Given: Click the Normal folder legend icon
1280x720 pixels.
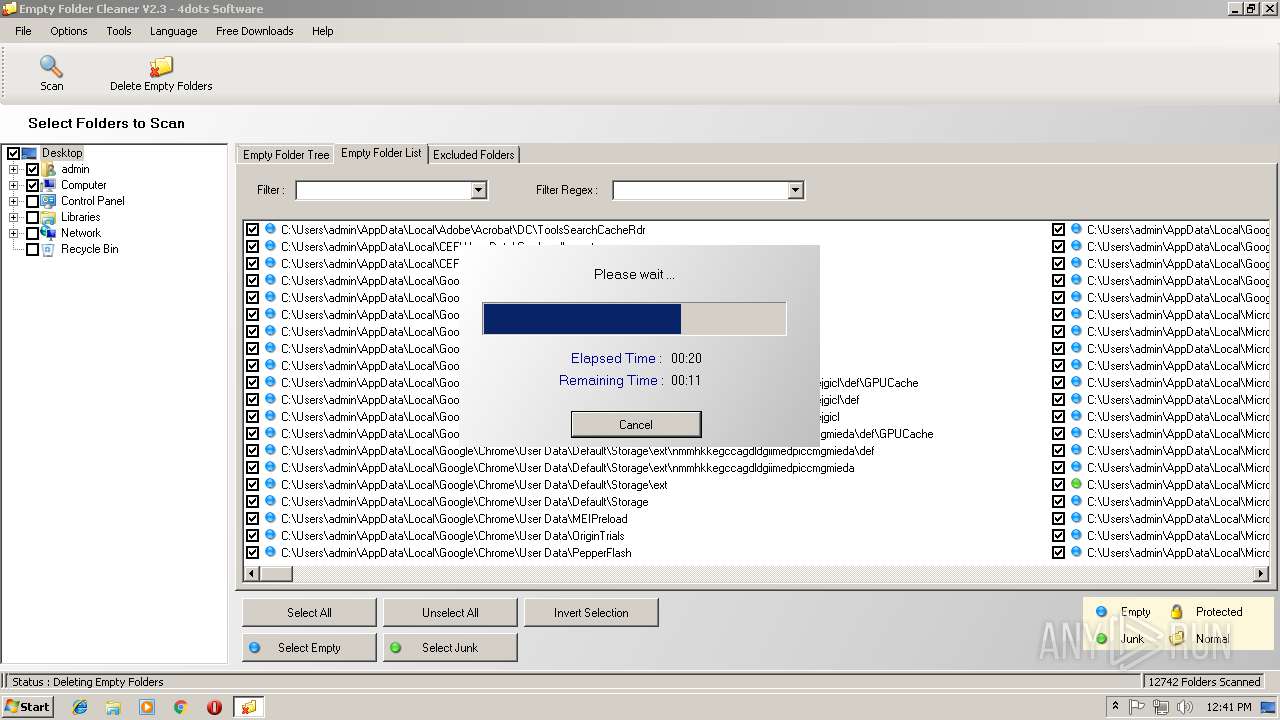Looking at the screenshot, I should (x=1177, y=638).
